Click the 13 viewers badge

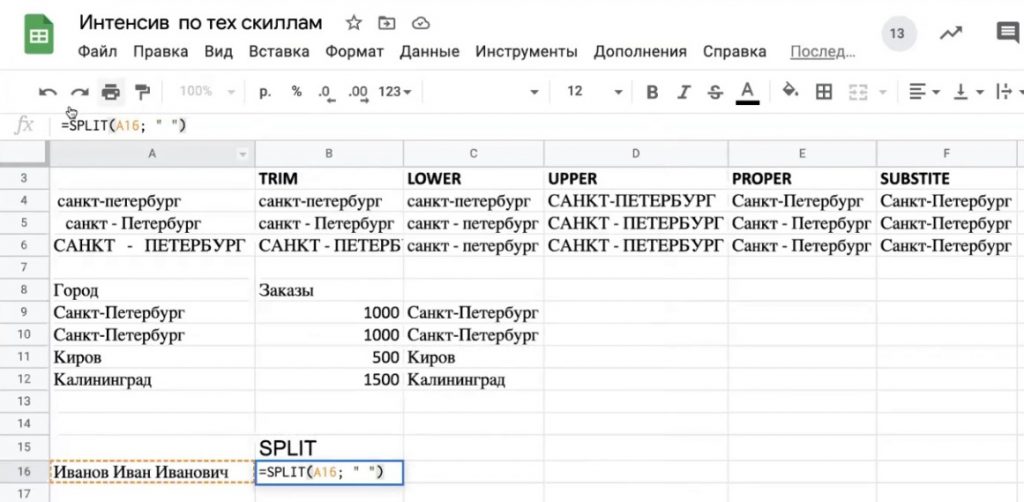pyautogui.click(x=899, y=33)
